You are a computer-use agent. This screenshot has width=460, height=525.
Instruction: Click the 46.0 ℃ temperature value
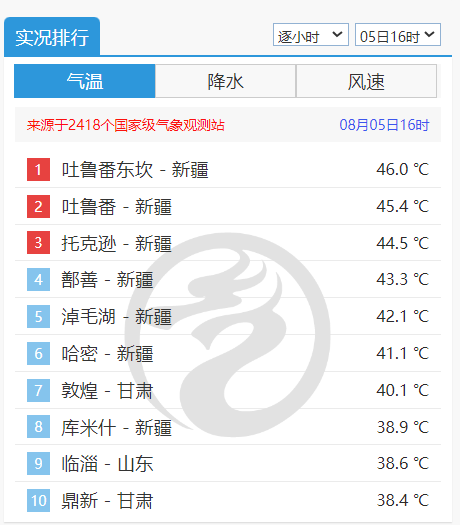pyautogui.click(x=402, y=169)
